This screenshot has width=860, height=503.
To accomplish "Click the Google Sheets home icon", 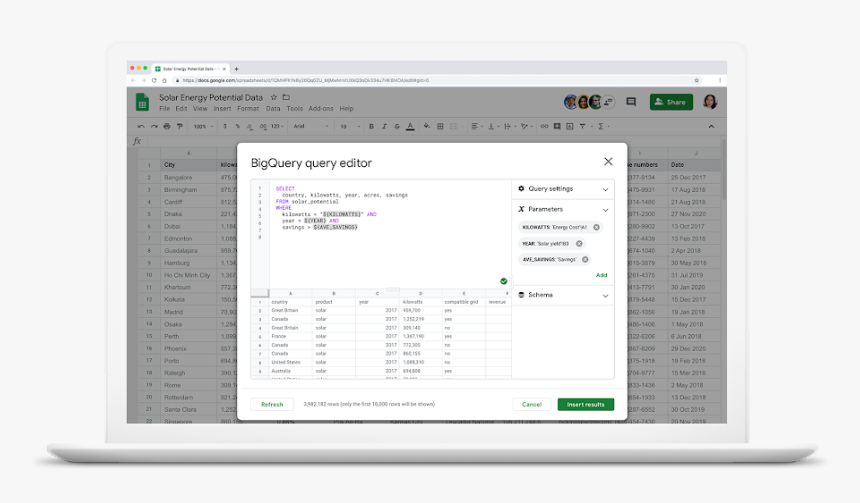I will coord(142,102).
